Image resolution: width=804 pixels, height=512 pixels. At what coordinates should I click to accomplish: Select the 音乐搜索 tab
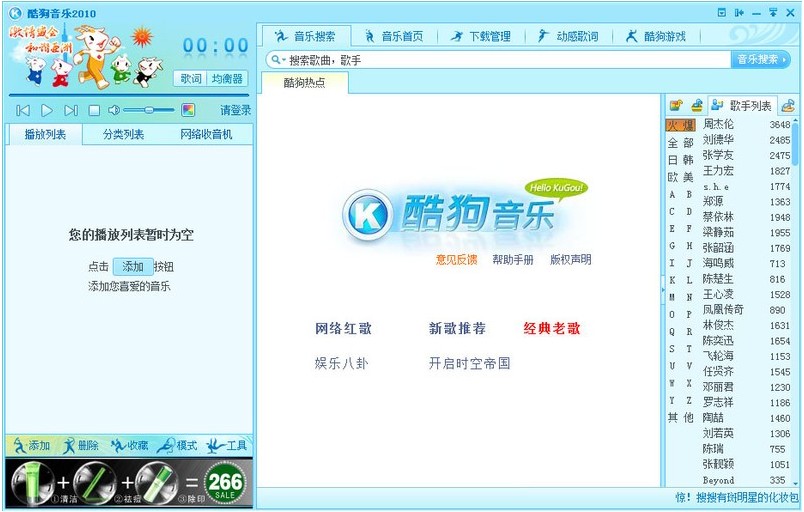point(306,36)
